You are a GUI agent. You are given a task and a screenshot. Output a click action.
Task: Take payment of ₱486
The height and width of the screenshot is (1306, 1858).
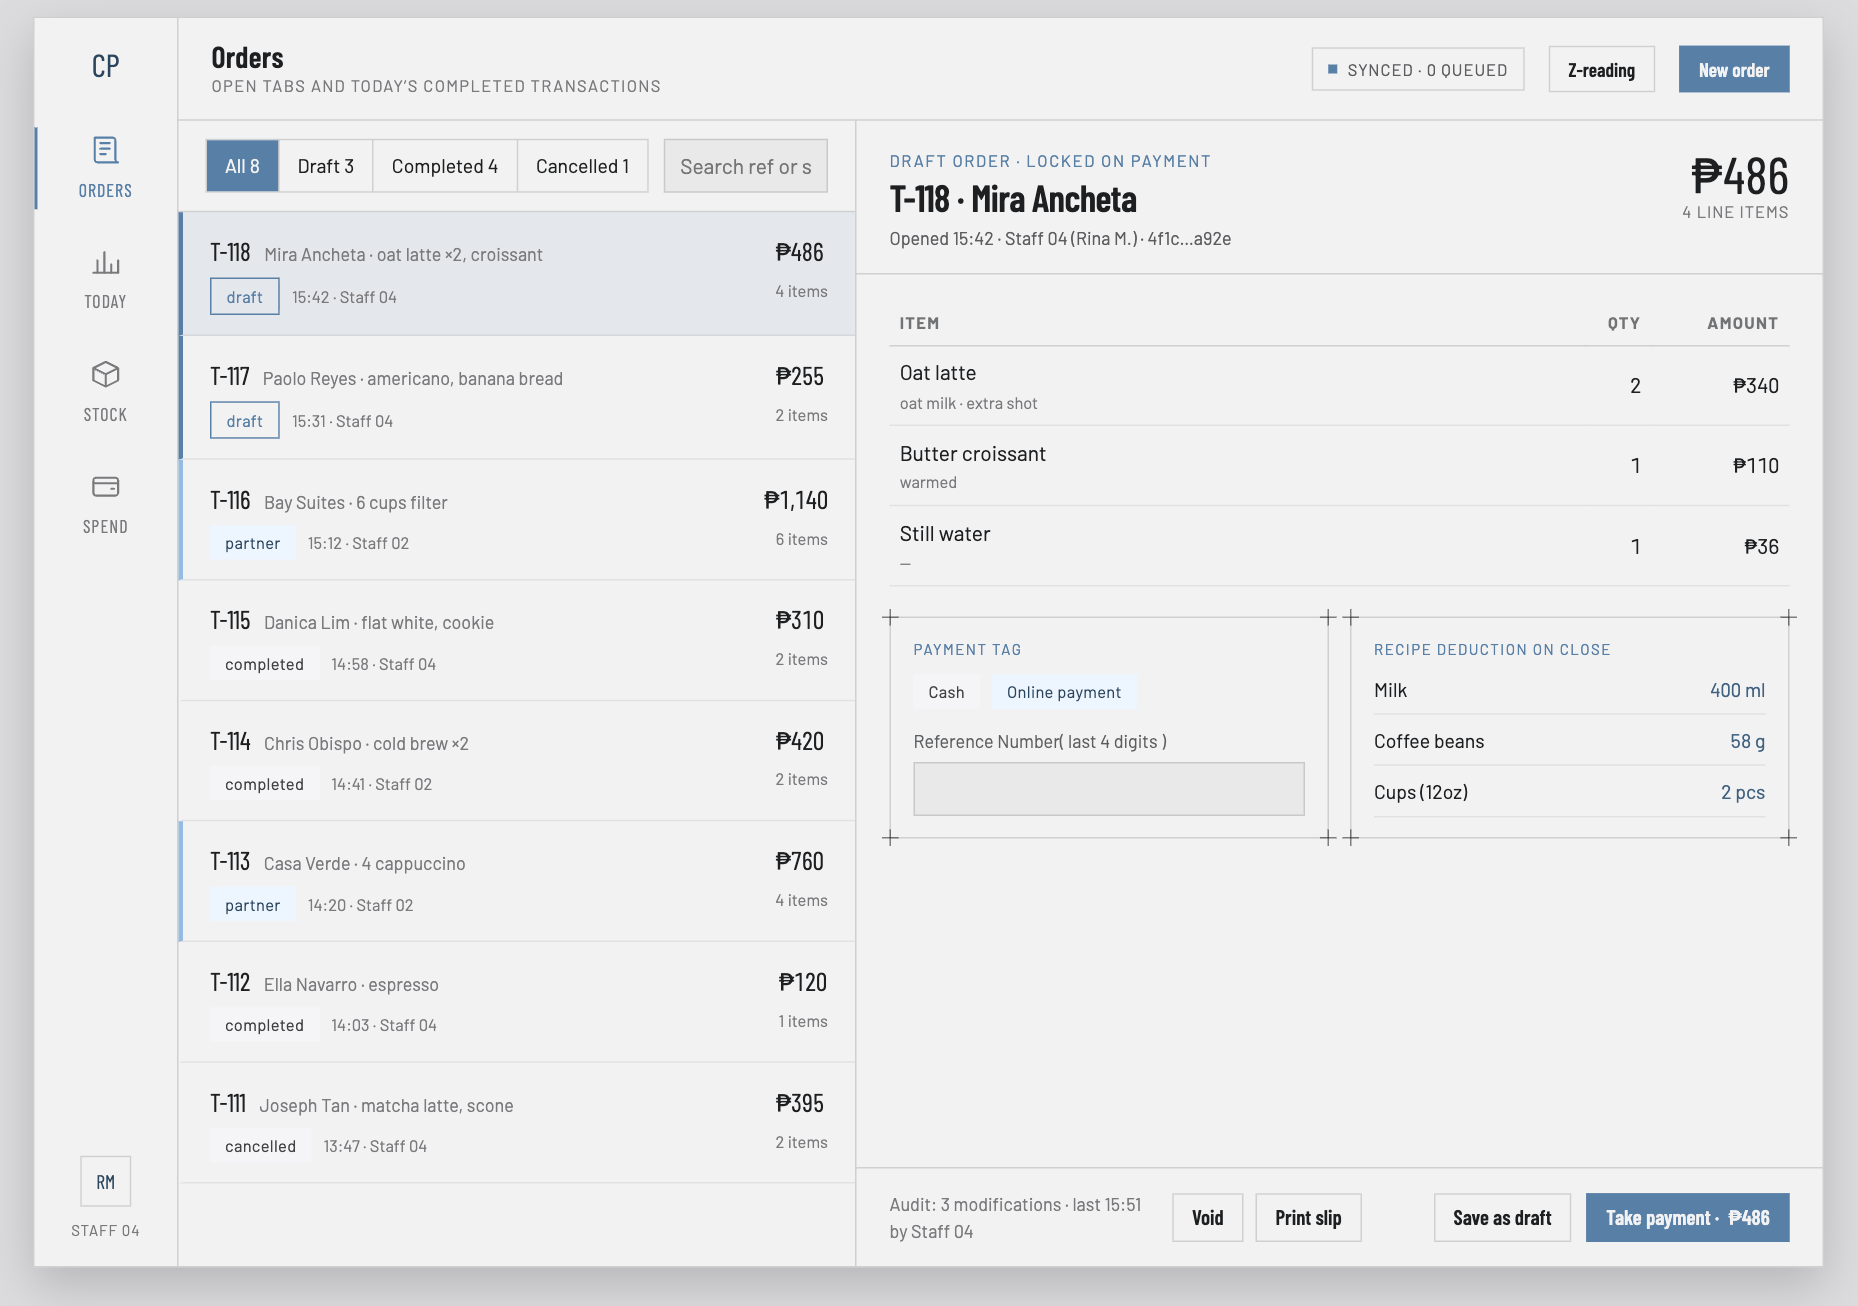pyautogui.click(x=1687, y=1217)
